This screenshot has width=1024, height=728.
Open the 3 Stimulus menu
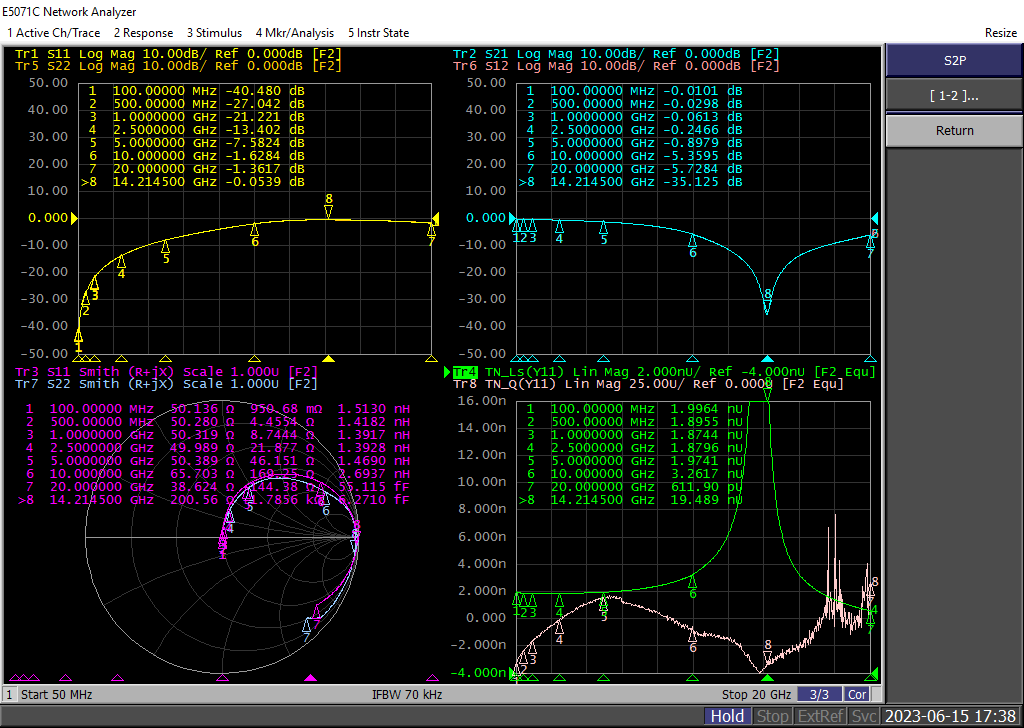214,33
